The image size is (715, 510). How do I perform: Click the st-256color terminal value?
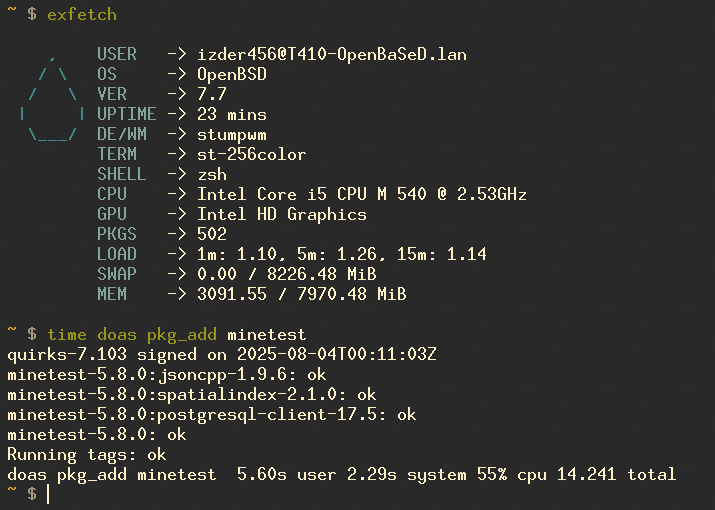click(251, 155)
